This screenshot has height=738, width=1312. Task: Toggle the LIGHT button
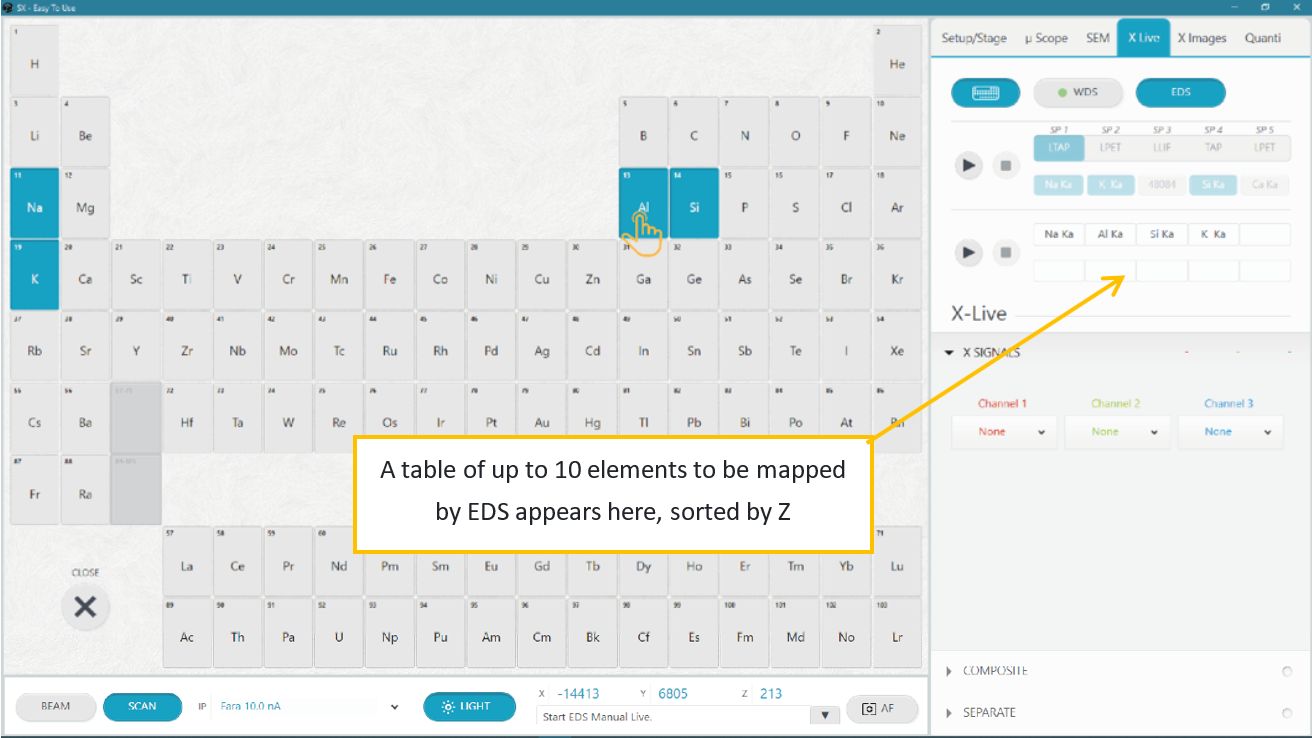point(469,707)
